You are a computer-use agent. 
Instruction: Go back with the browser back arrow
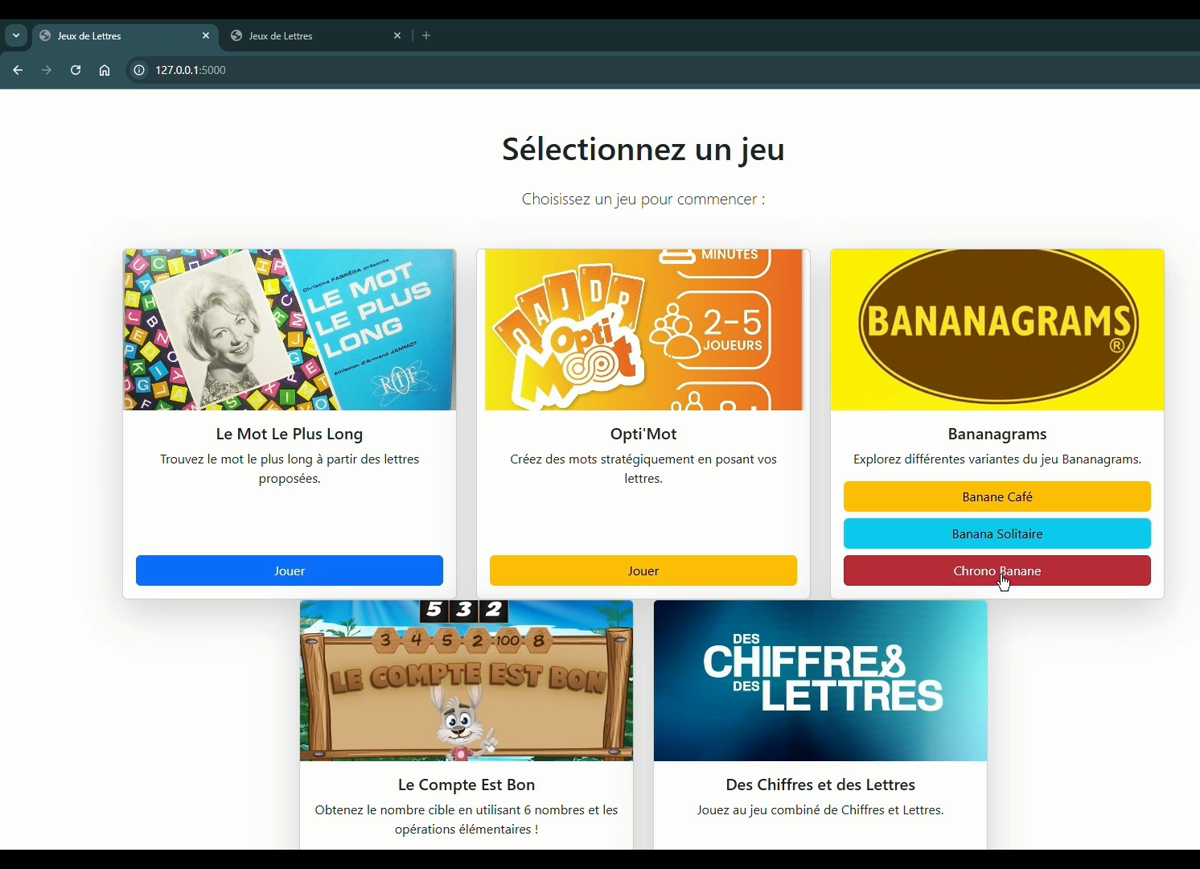18,70
